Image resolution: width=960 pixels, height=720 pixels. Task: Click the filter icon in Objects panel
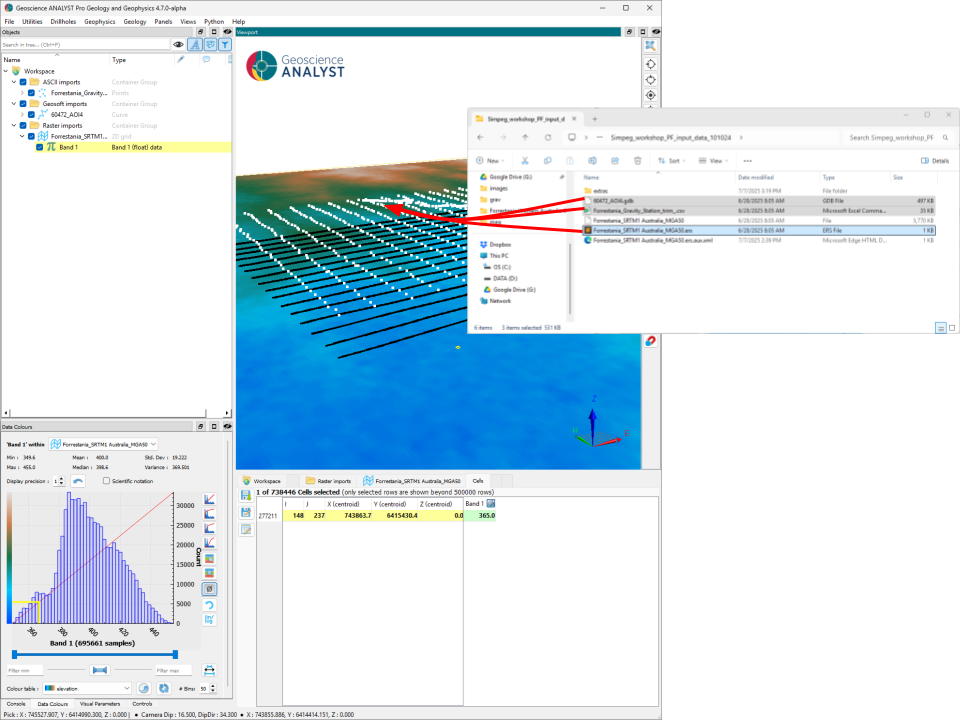[225, 44]
